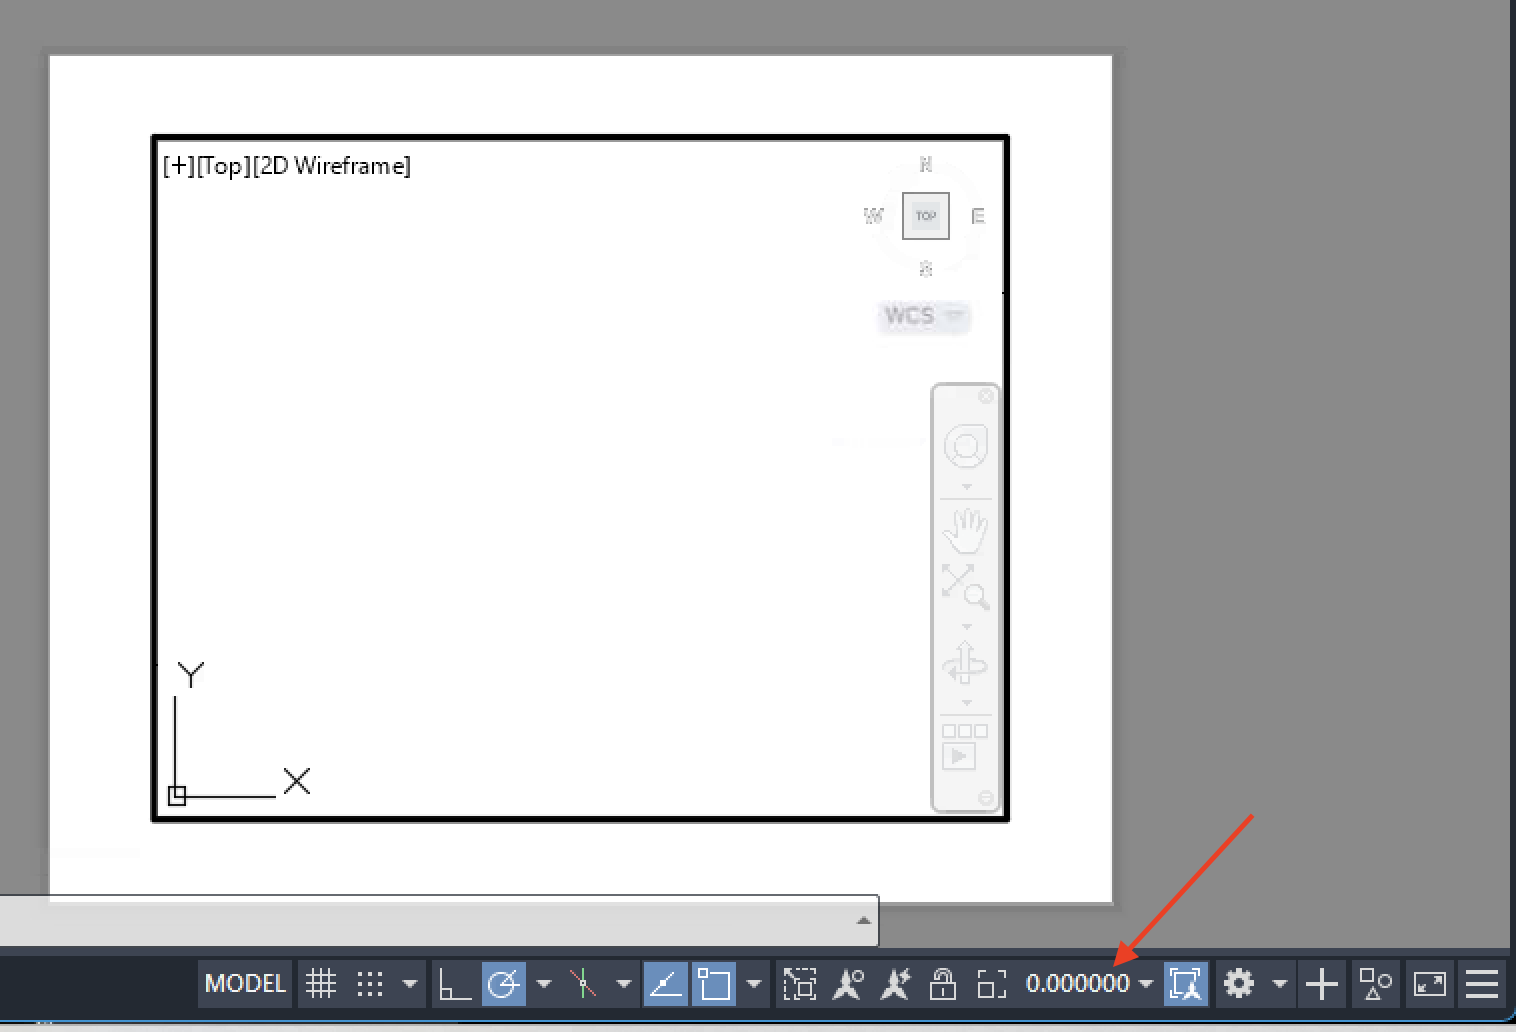
Task: Enable Snap Mode in the status bar
Action: point(372,983)
